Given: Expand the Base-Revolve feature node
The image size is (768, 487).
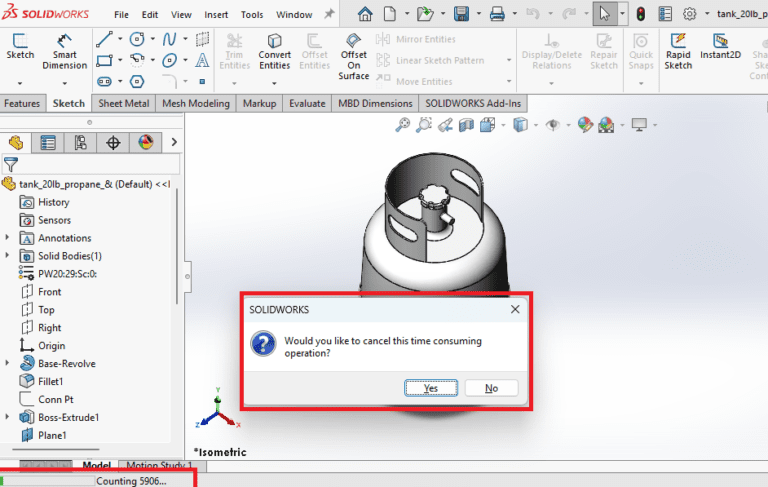Looking at the screenshot, I should click(7, 363).
